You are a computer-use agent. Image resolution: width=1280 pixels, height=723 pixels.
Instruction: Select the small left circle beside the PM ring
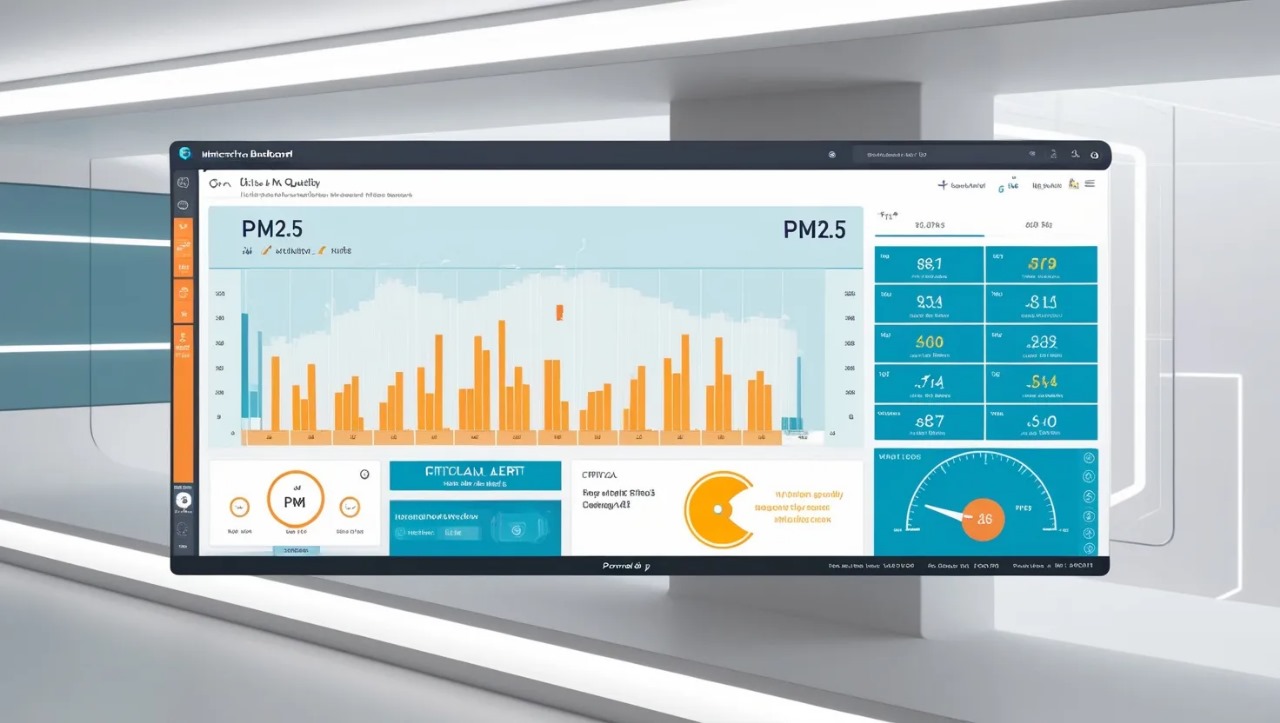[x=239, y=507]
